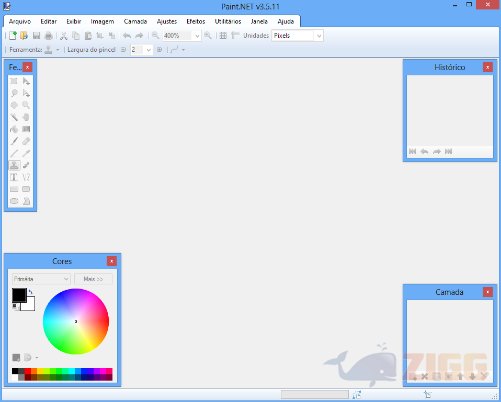Select the Pencil tool
501x402 pixels.
[x=14, y=153]
